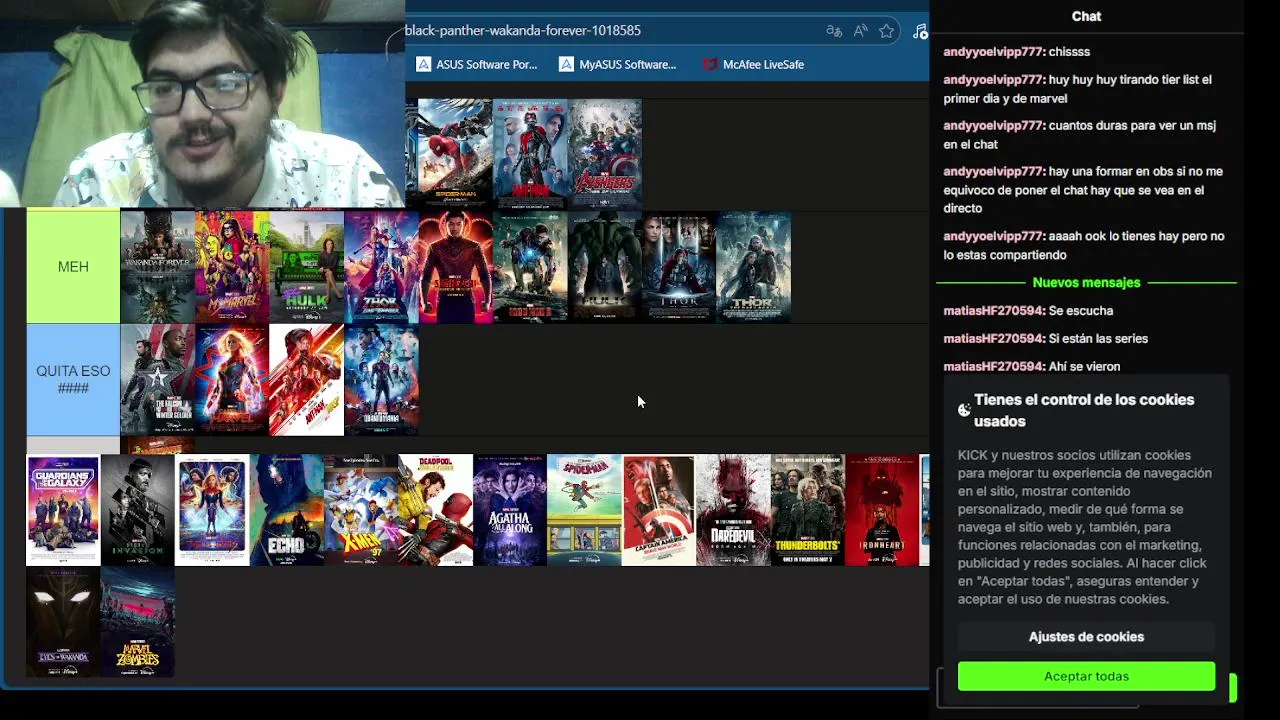
Task: Select the Ant-Man poster in upper tier
Action: pos(530,153)
